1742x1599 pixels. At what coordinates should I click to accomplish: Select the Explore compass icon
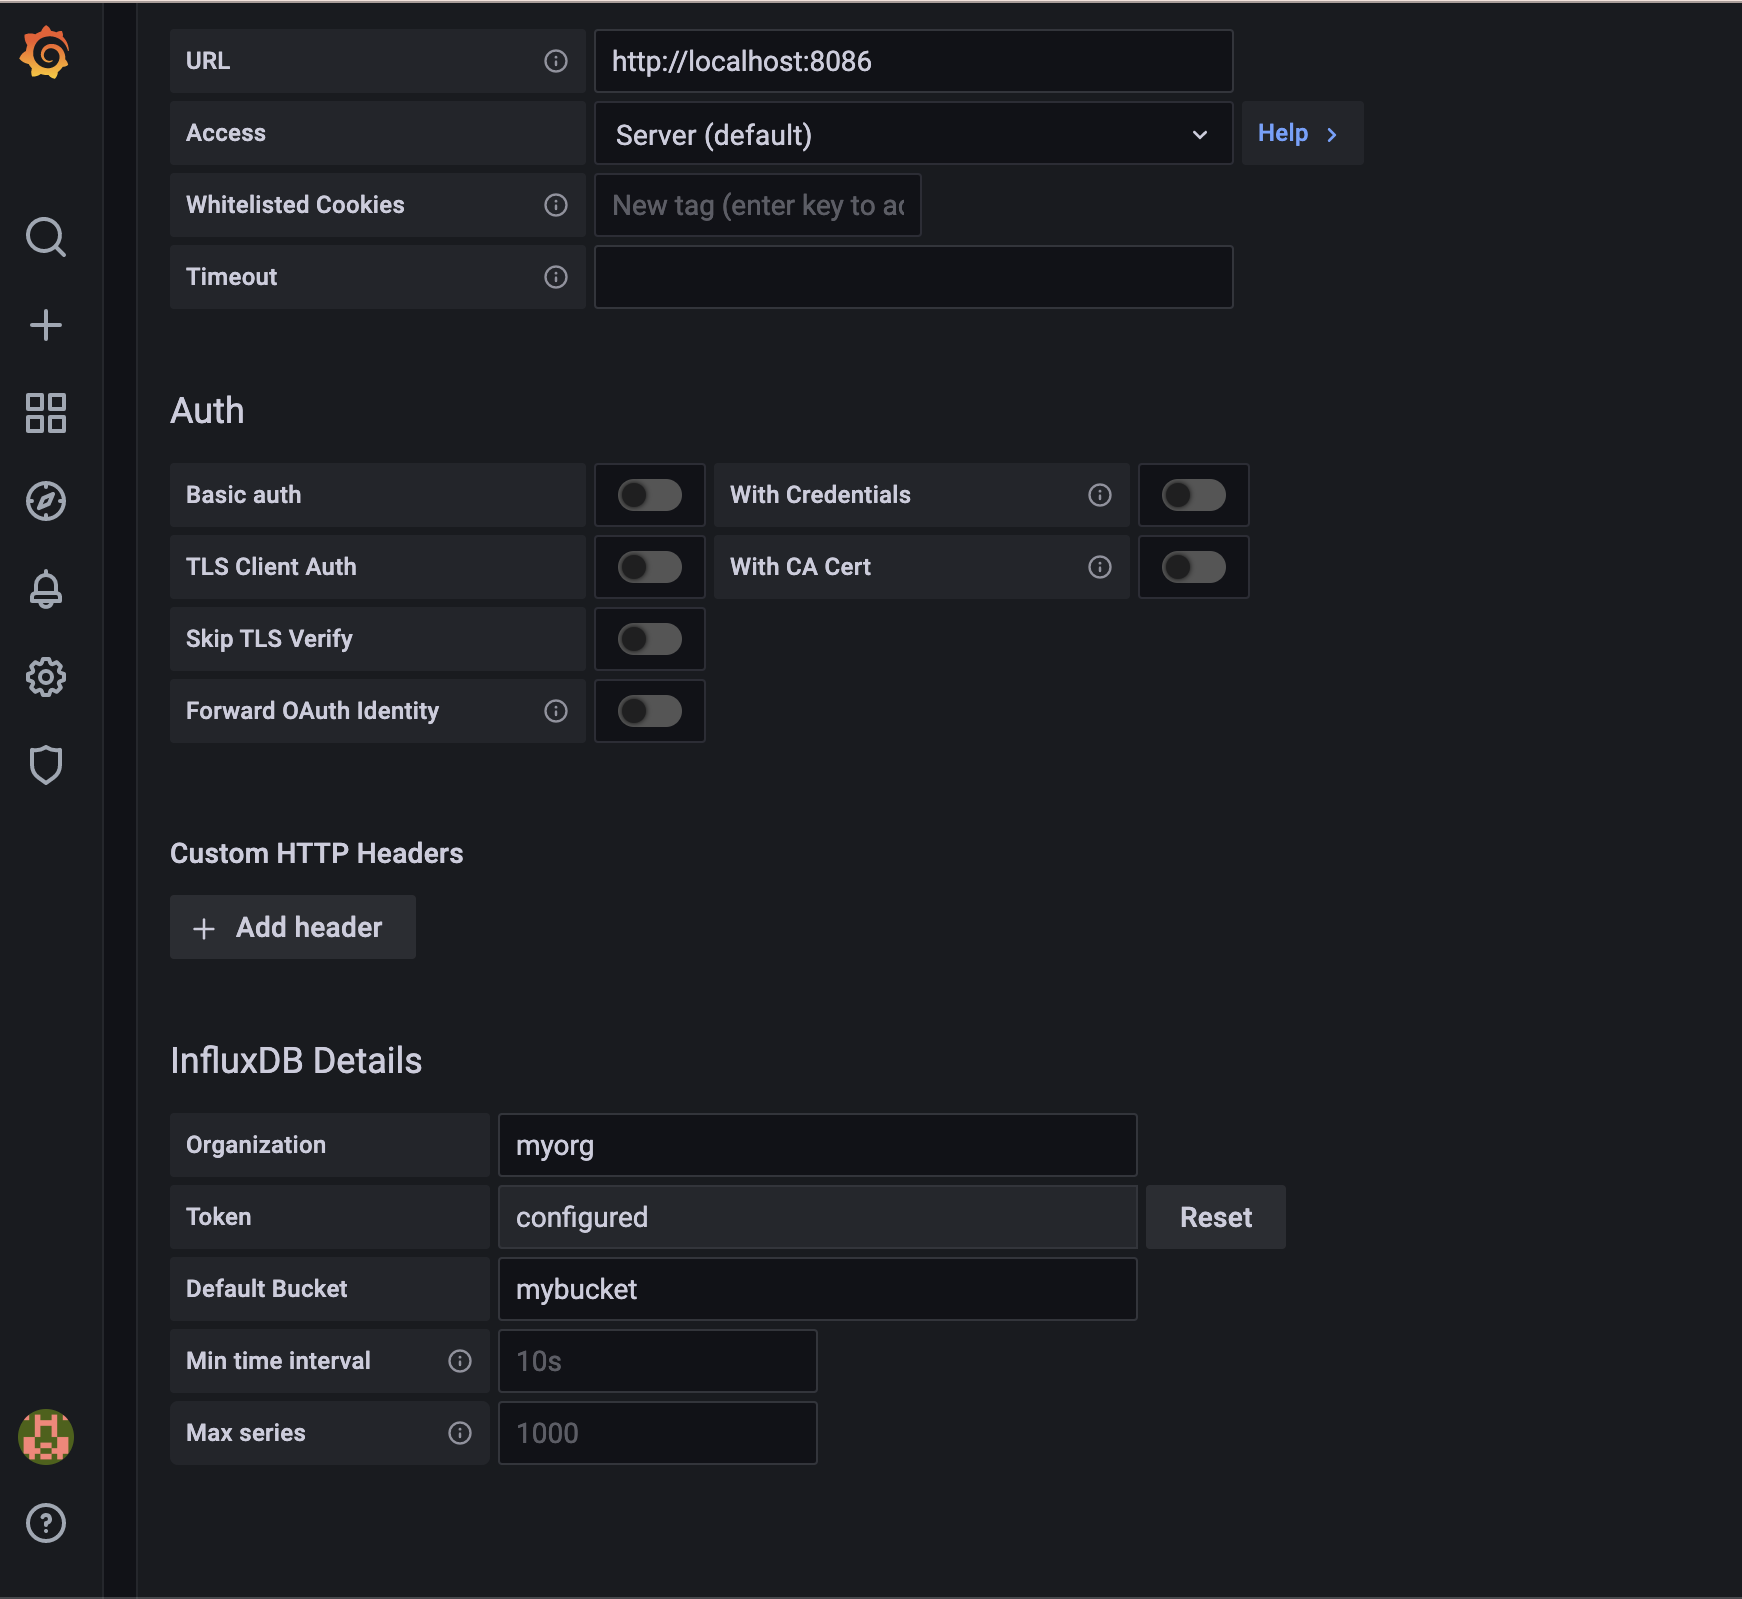(x=46, y=501)
